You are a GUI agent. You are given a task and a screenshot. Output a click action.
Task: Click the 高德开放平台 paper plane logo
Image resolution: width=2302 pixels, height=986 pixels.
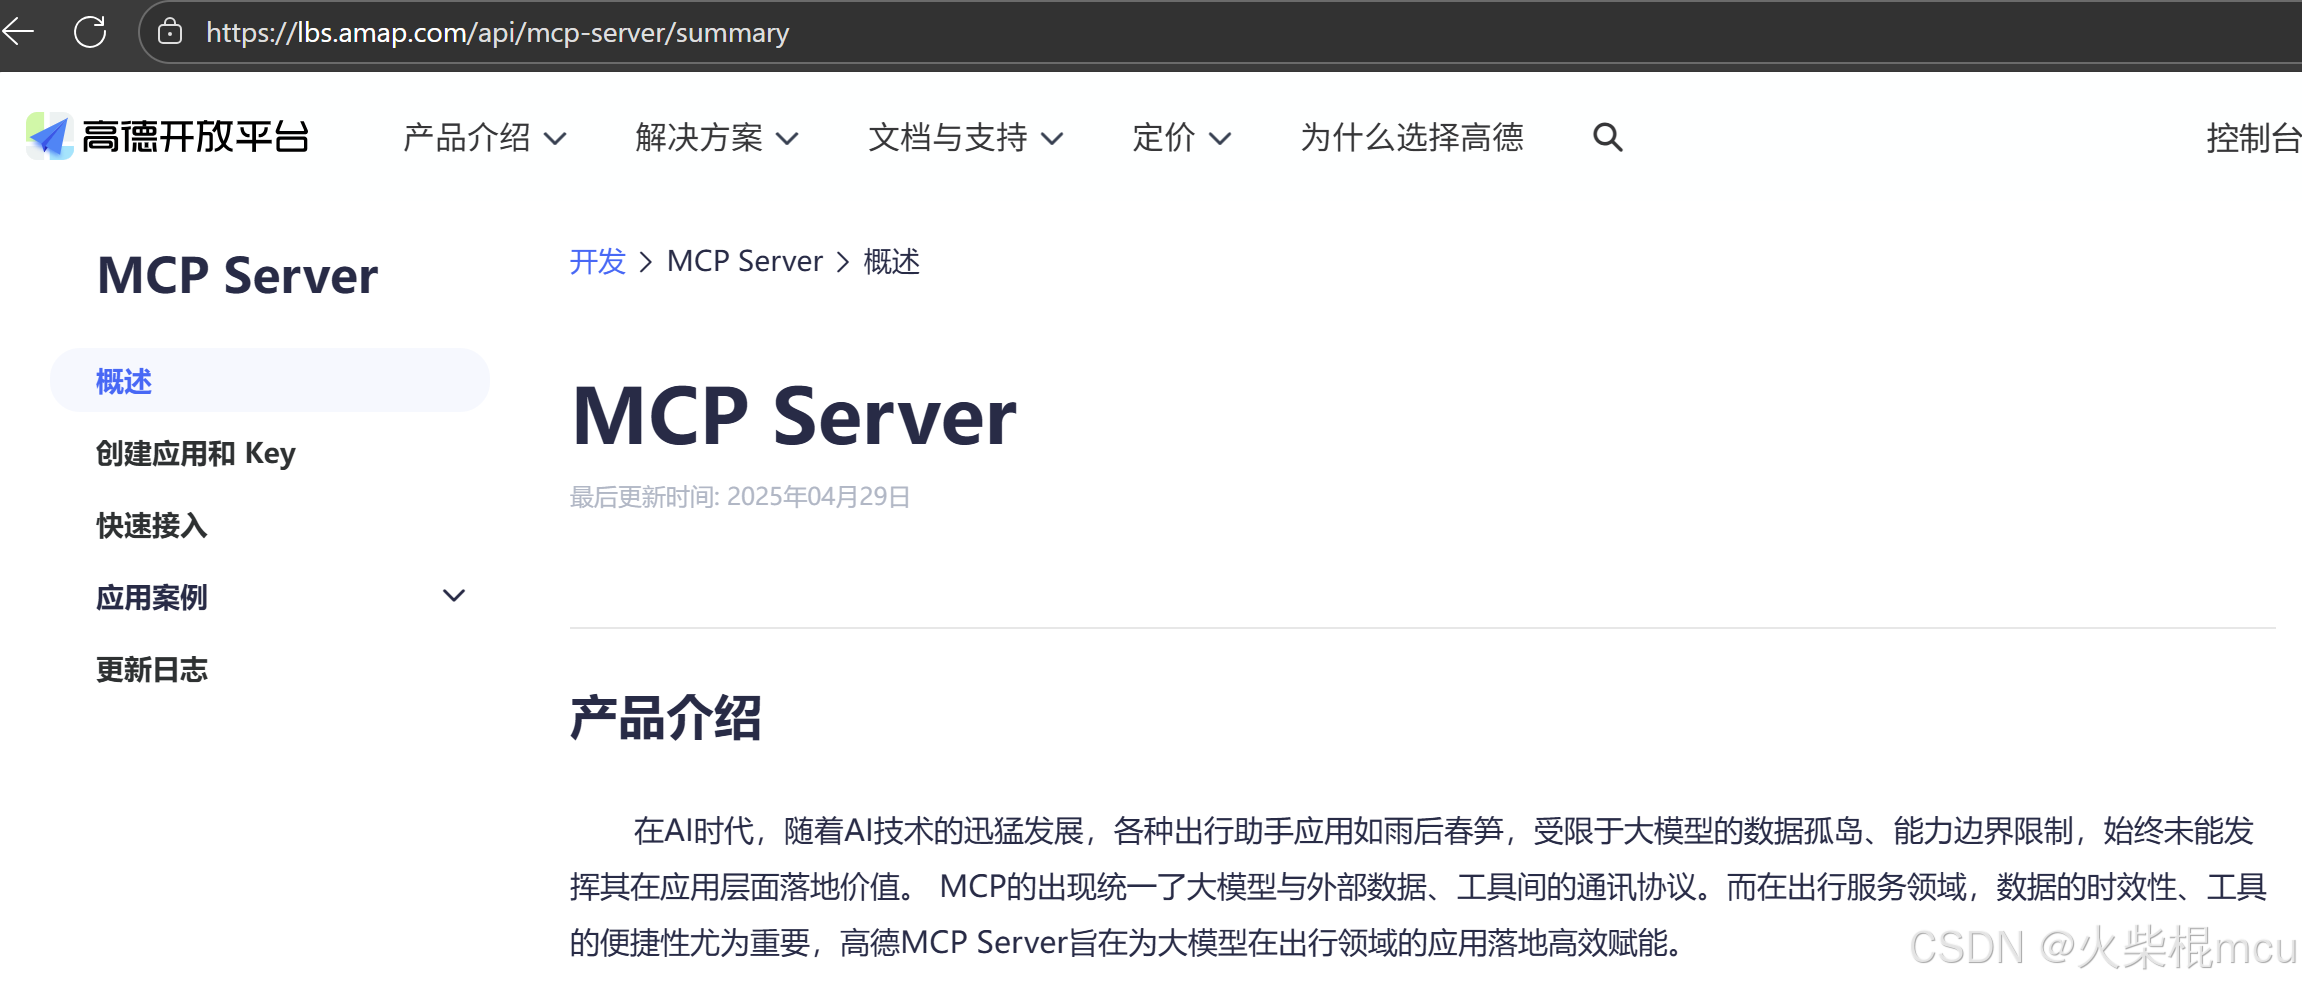[49, 136]
